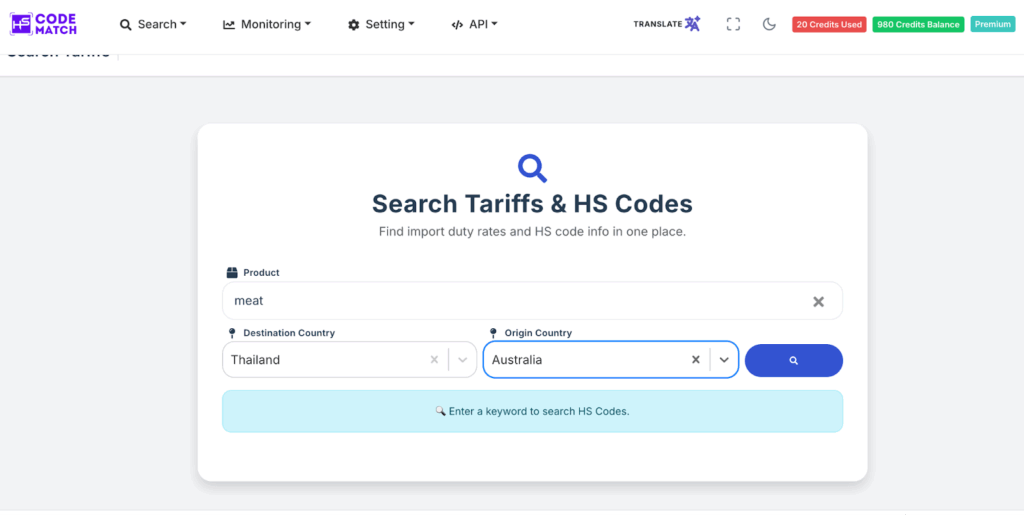Expand the Origin Country dropdown arrow
1024x515 pixels.
tap(724, 360)
